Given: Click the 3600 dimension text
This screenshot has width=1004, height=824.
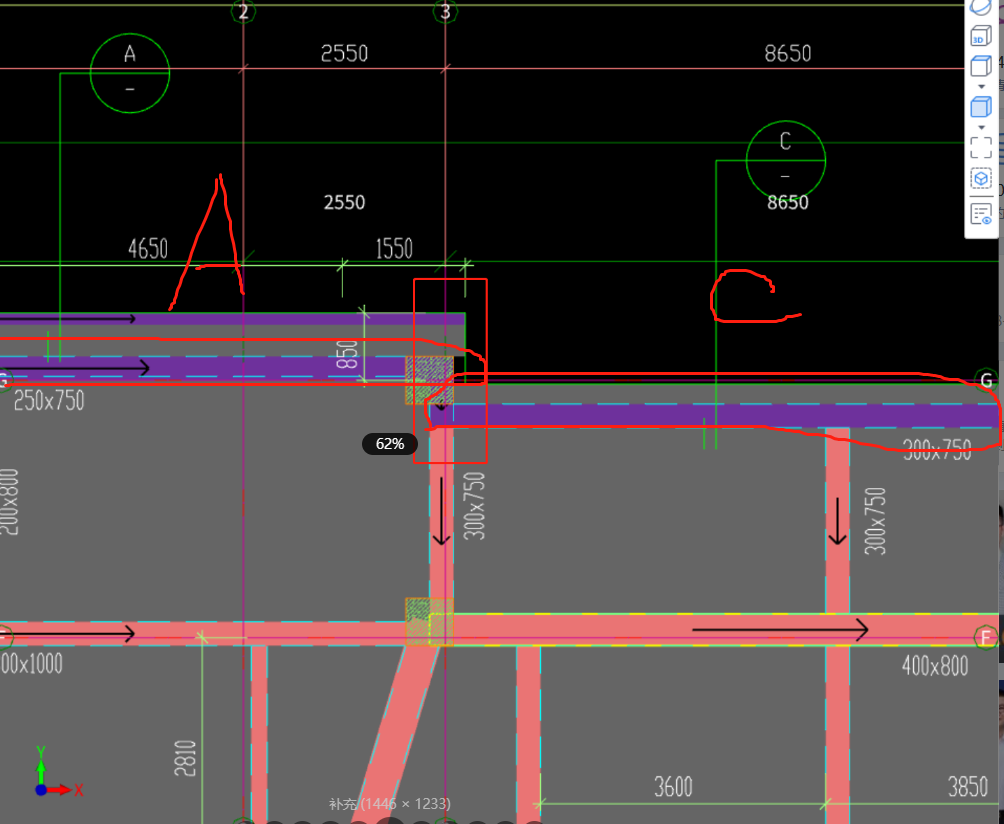Looking at the screenshot, I should coord(673,786).
